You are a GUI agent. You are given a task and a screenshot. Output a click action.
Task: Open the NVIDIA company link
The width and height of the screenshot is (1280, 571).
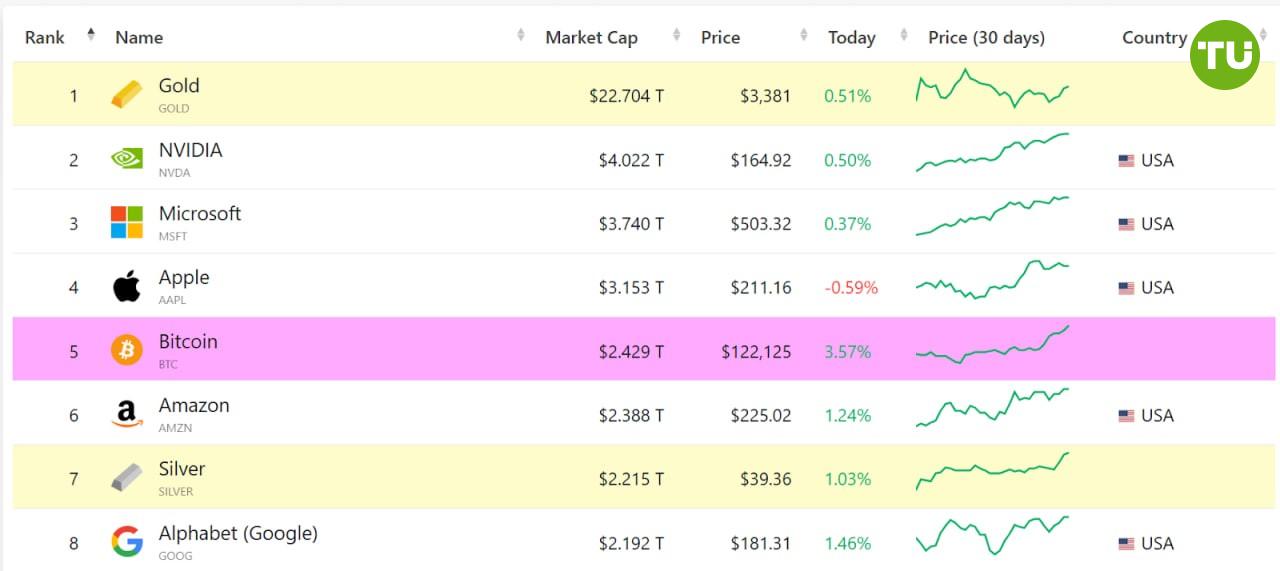(190, 150)
